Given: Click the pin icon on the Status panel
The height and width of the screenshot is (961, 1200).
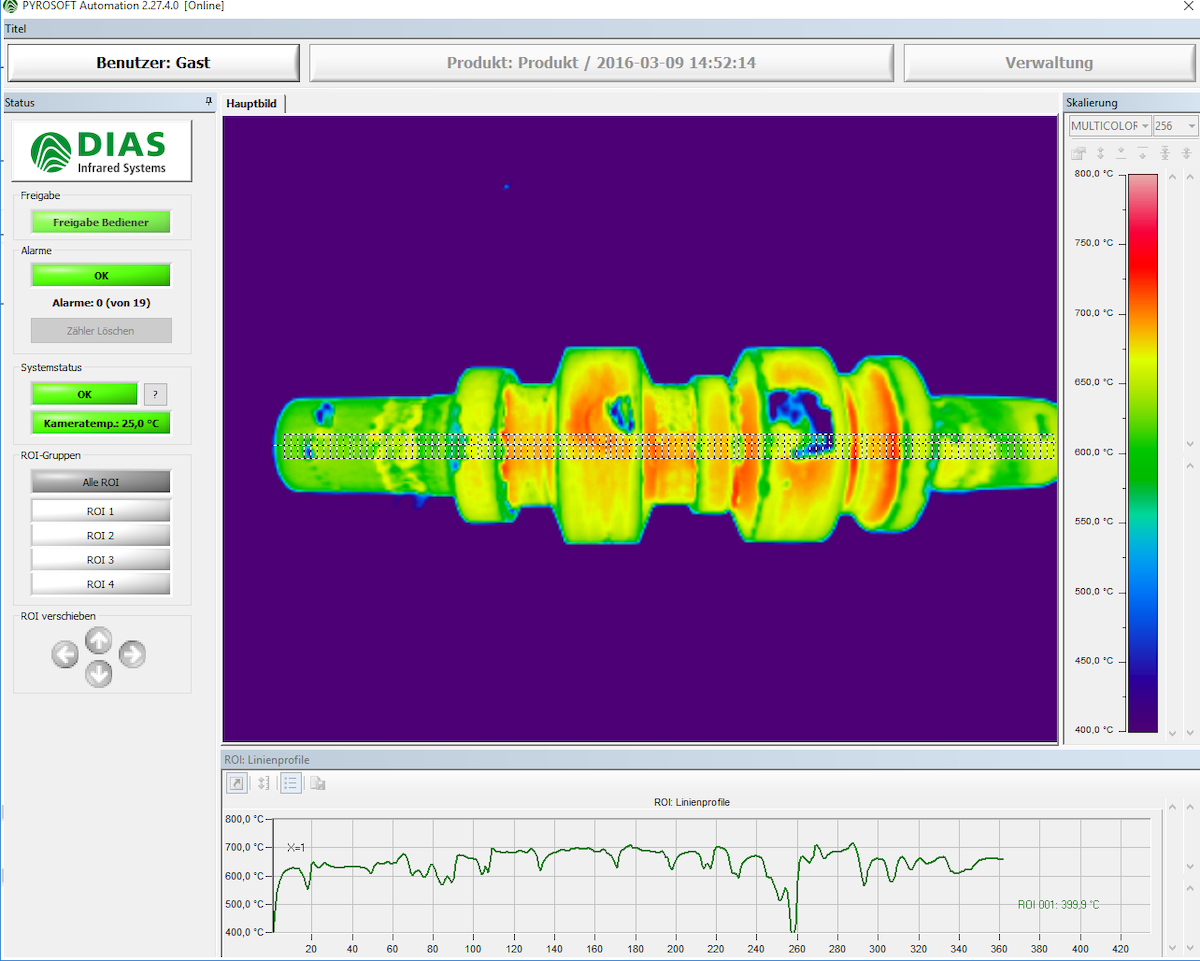Looking at the screenshot, I should pos(208,102).
